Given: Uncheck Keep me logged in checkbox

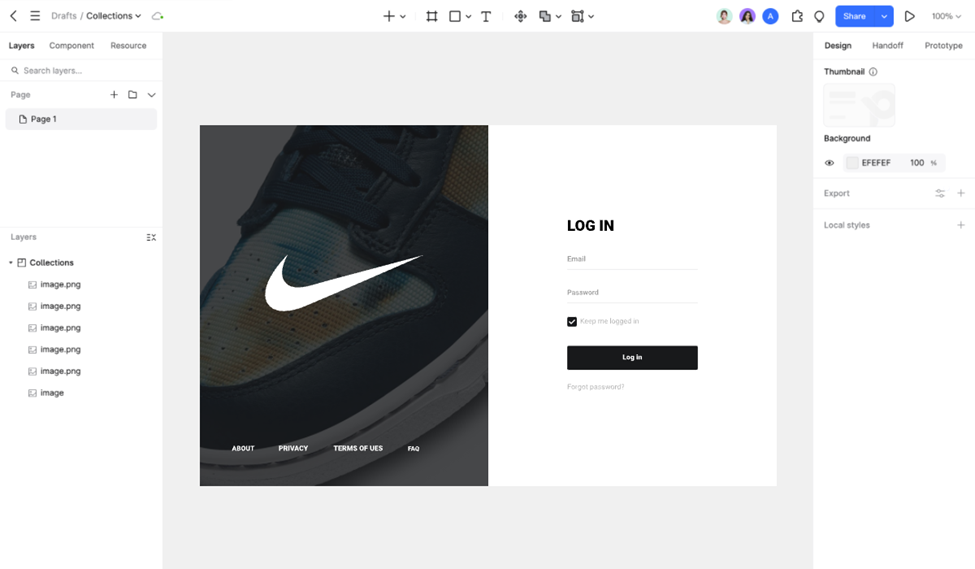Looking at the screenshot, I should 571,322.
